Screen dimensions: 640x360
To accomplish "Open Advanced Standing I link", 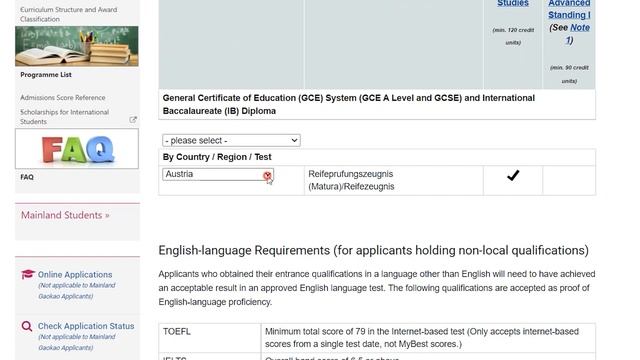I will (569, 9).
